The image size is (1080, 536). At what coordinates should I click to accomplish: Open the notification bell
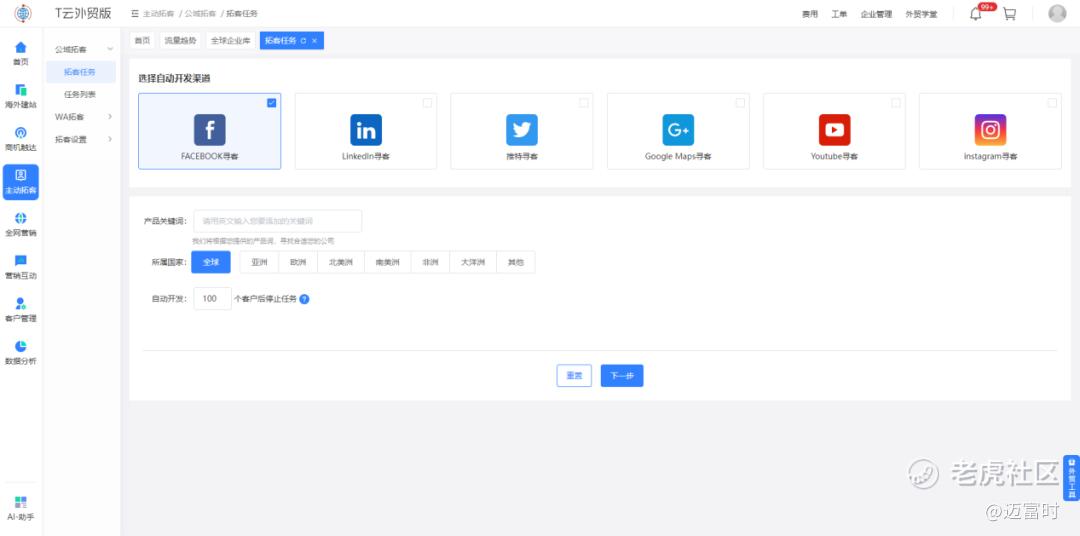pos(975,14)
